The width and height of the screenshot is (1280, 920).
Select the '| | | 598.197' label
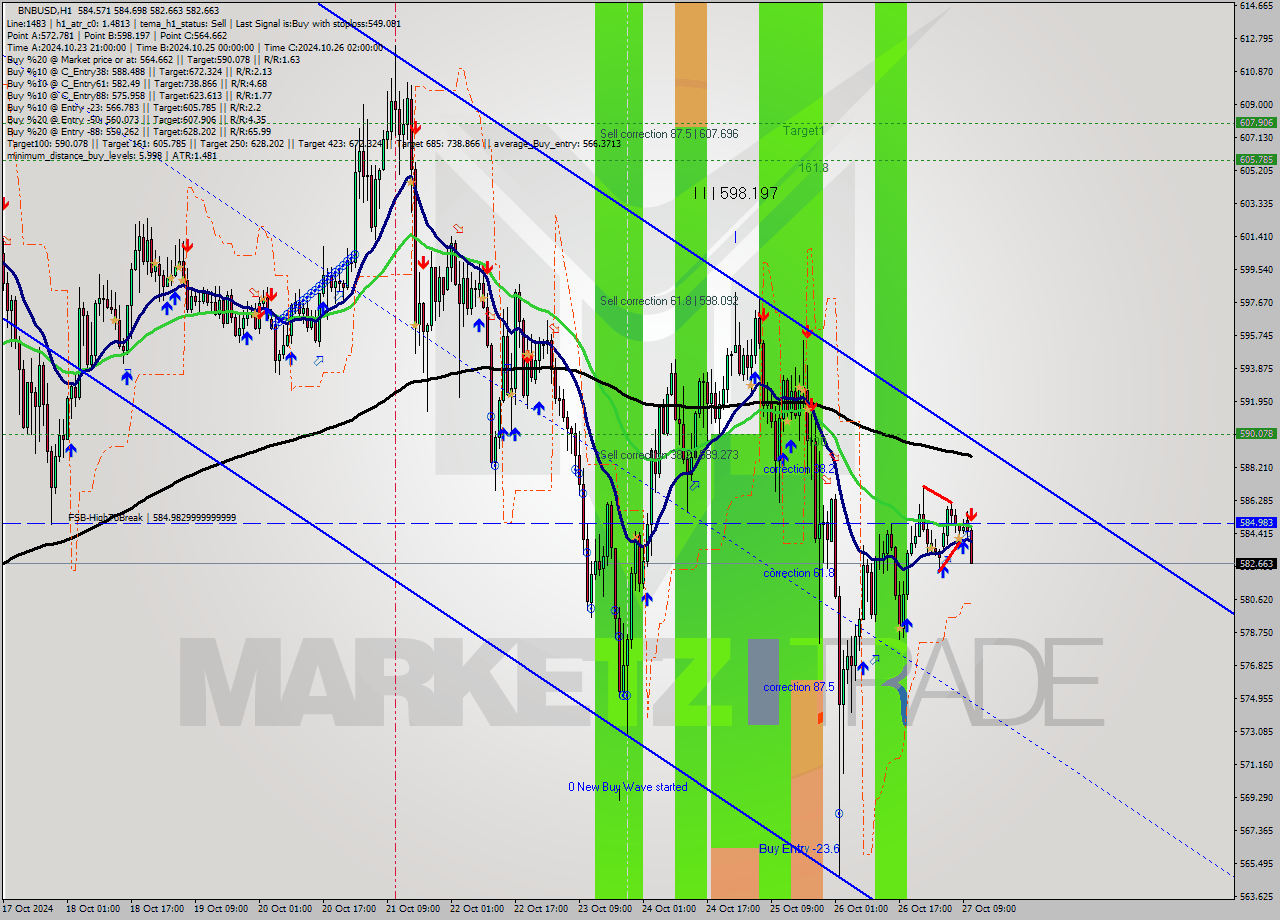coord(735,193)
